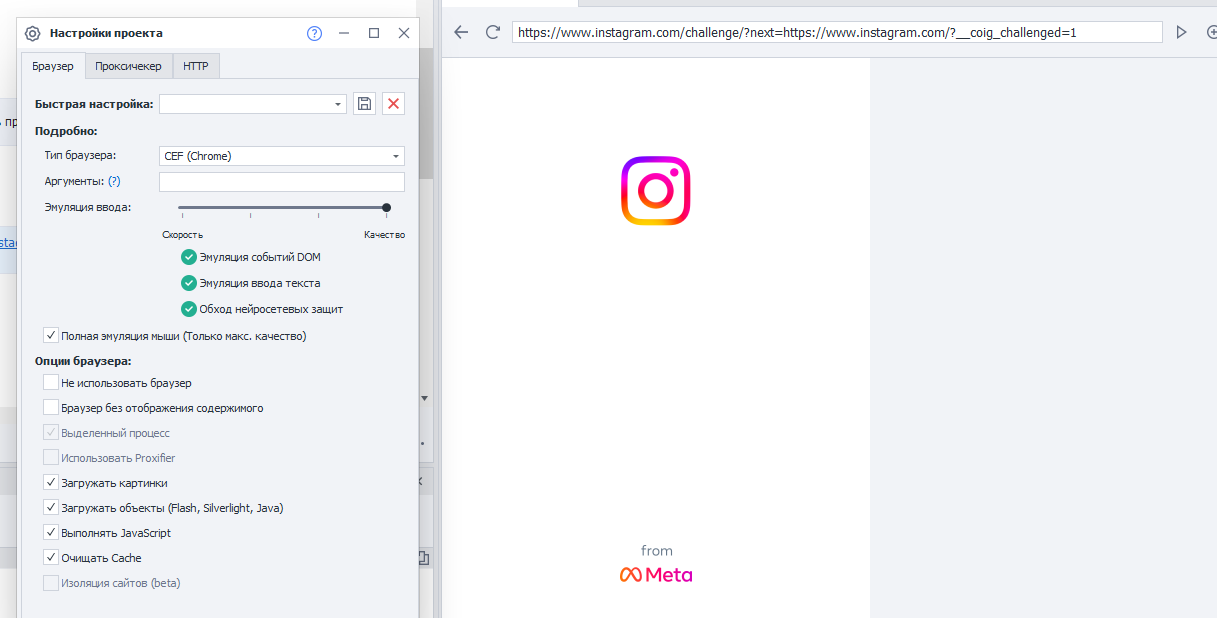Viewport: 1217px width, 618px height.
Task: Click the text input emulation indicator
Action: click(x=188, y=283)
